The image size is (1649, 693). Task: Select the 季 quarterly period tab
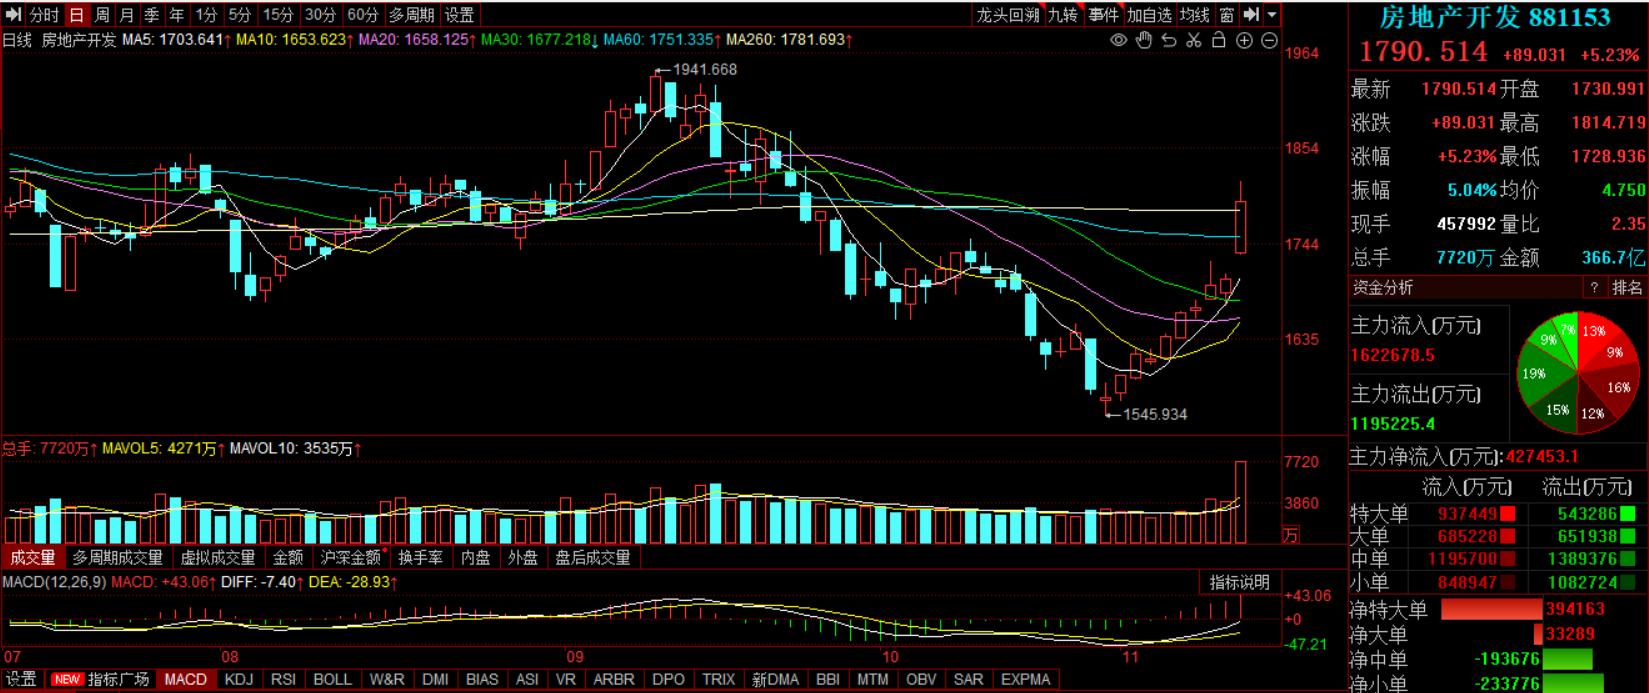click(152, 15)
